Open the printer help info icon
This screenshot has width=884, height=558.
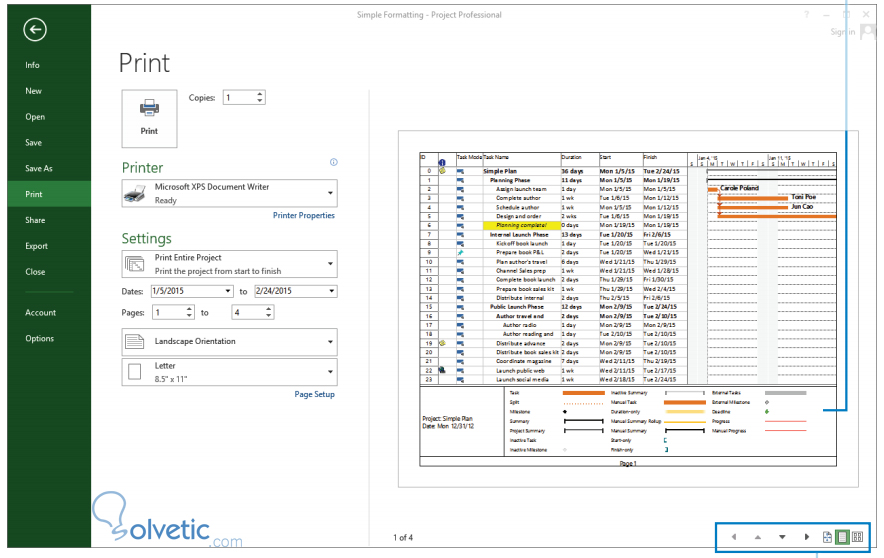click(x=334, y=162)
